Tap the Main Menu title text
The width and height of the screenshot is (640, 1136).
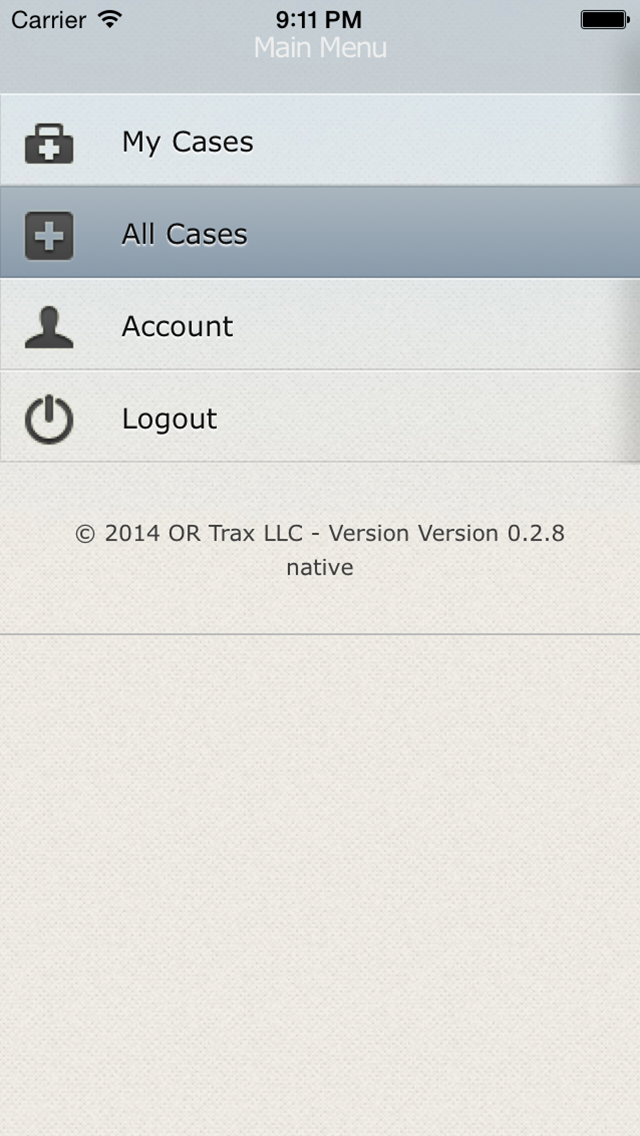tap(320, 49)
